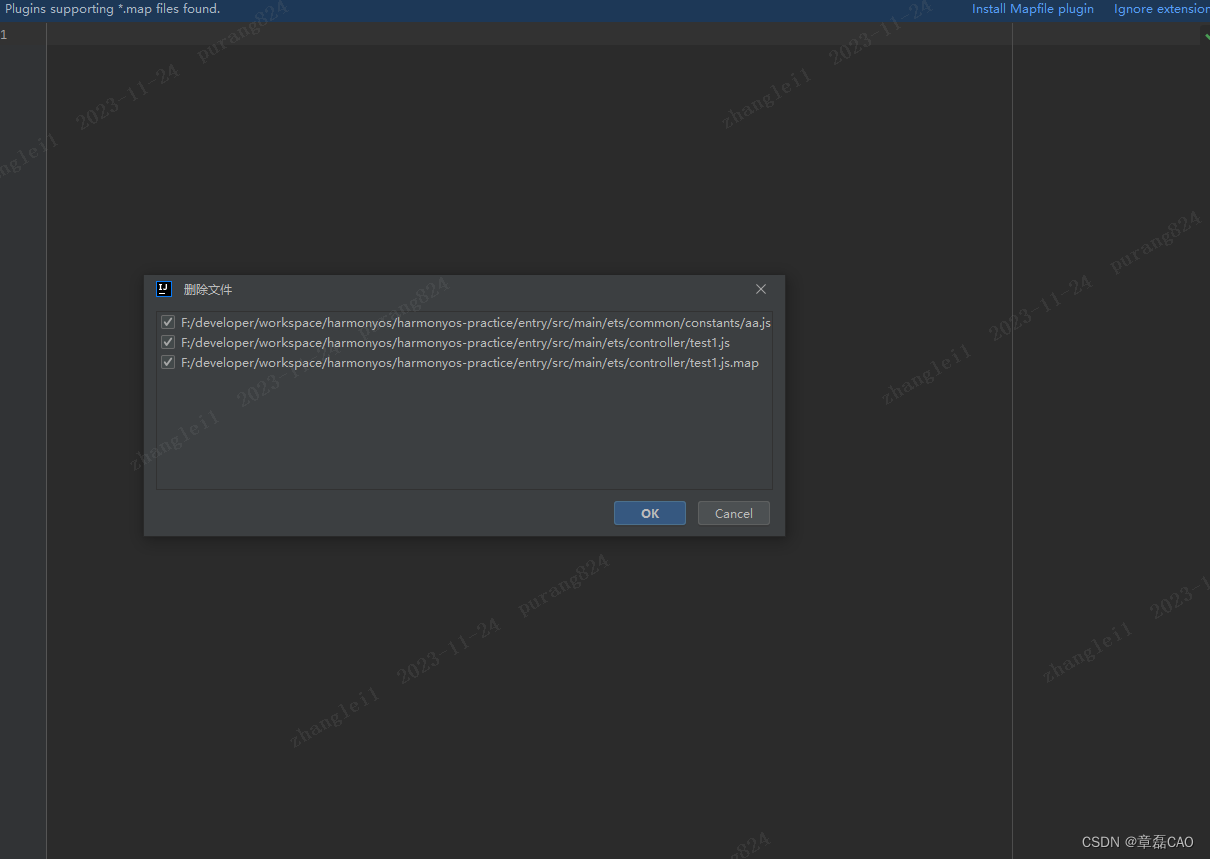The height and width of the screenshot is (859, 1210).
Task: Select the test1.js.map path text
Action: click(x=470, y=363)
